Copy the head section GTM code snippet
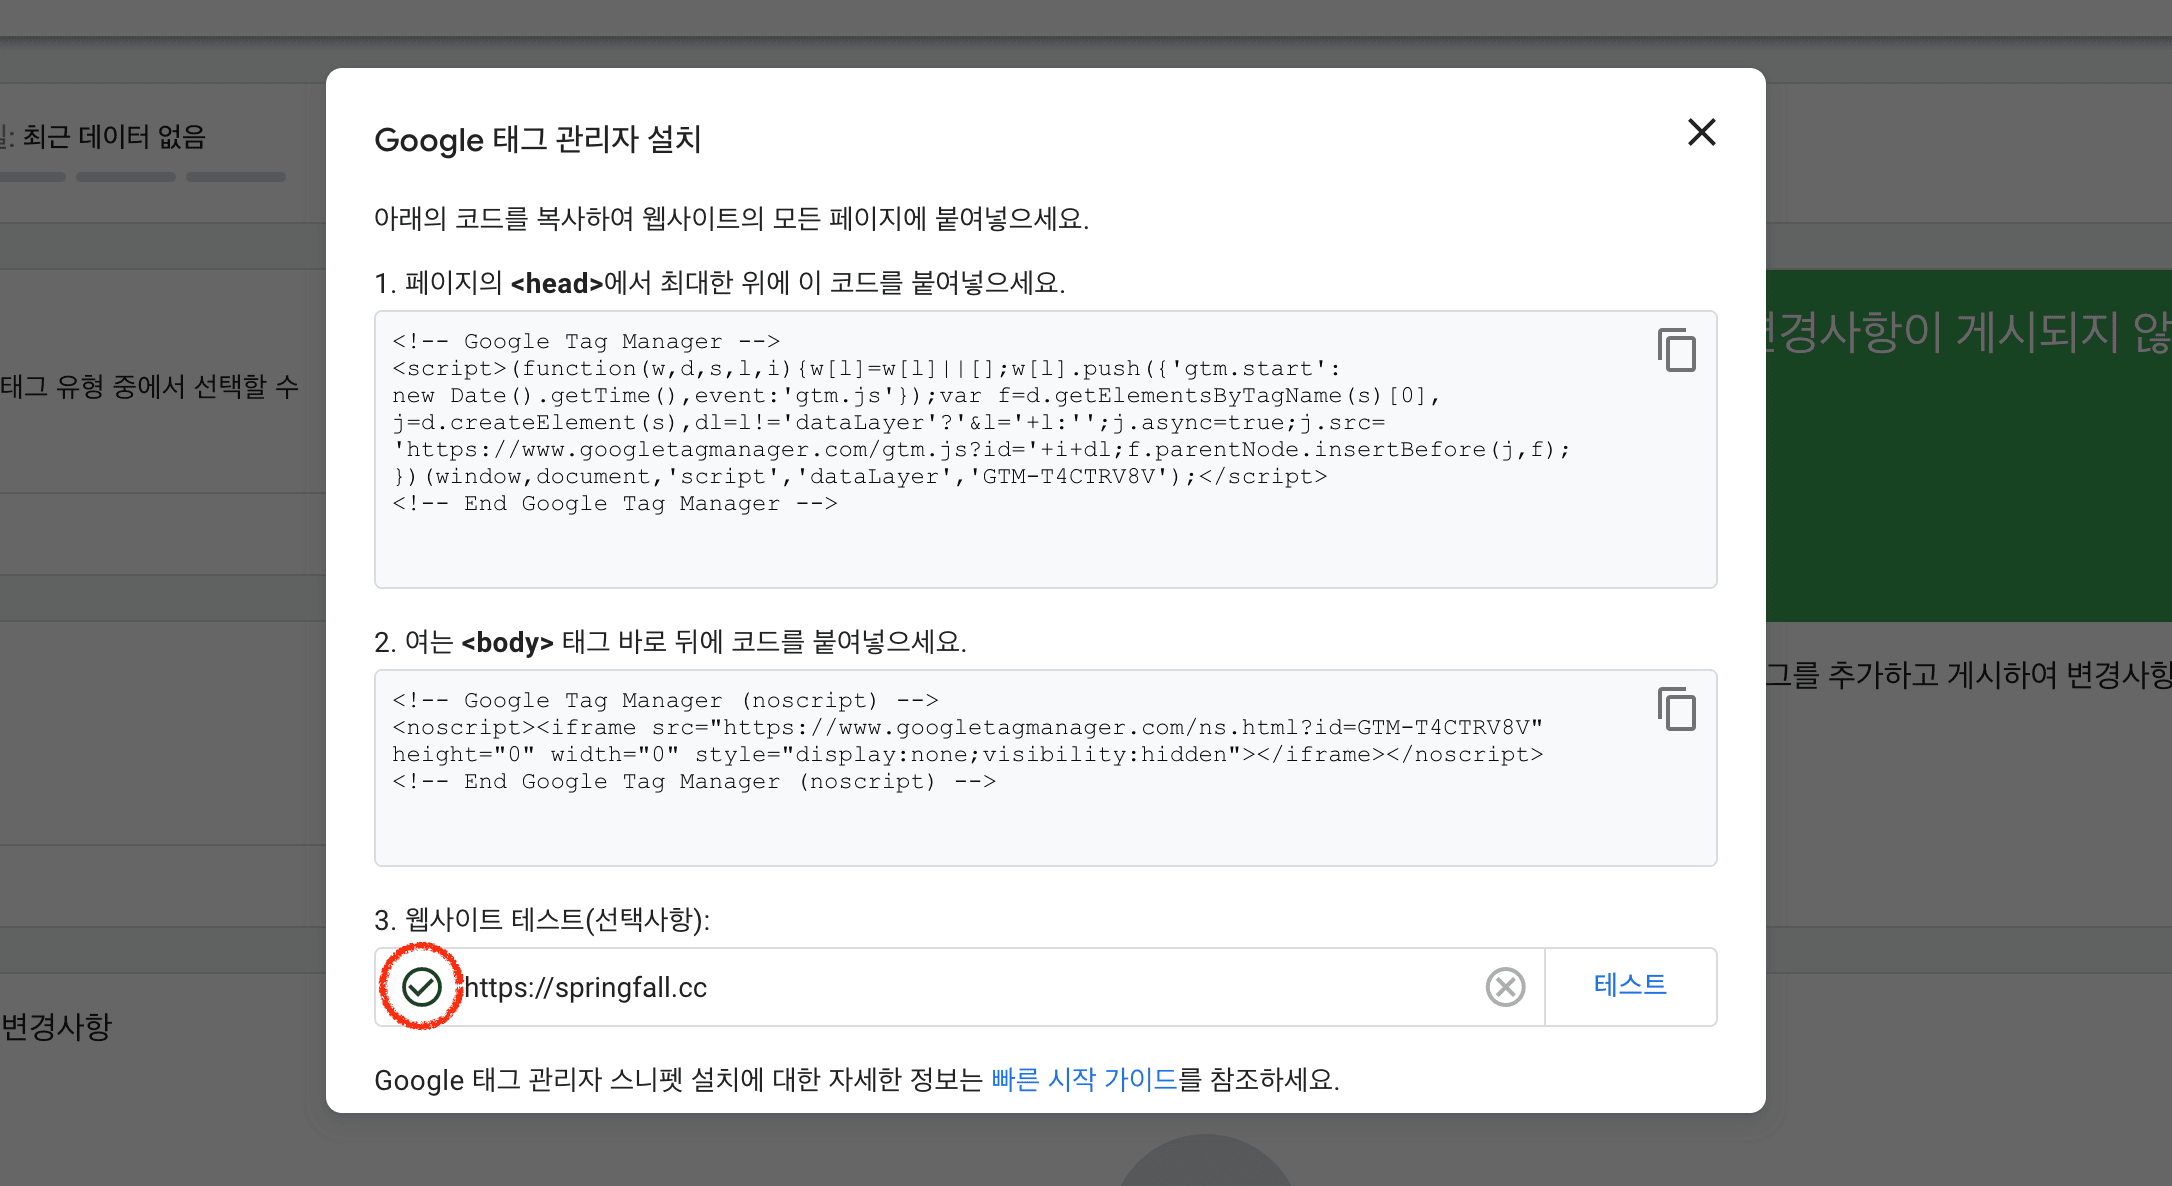 tap(1676, 351)
